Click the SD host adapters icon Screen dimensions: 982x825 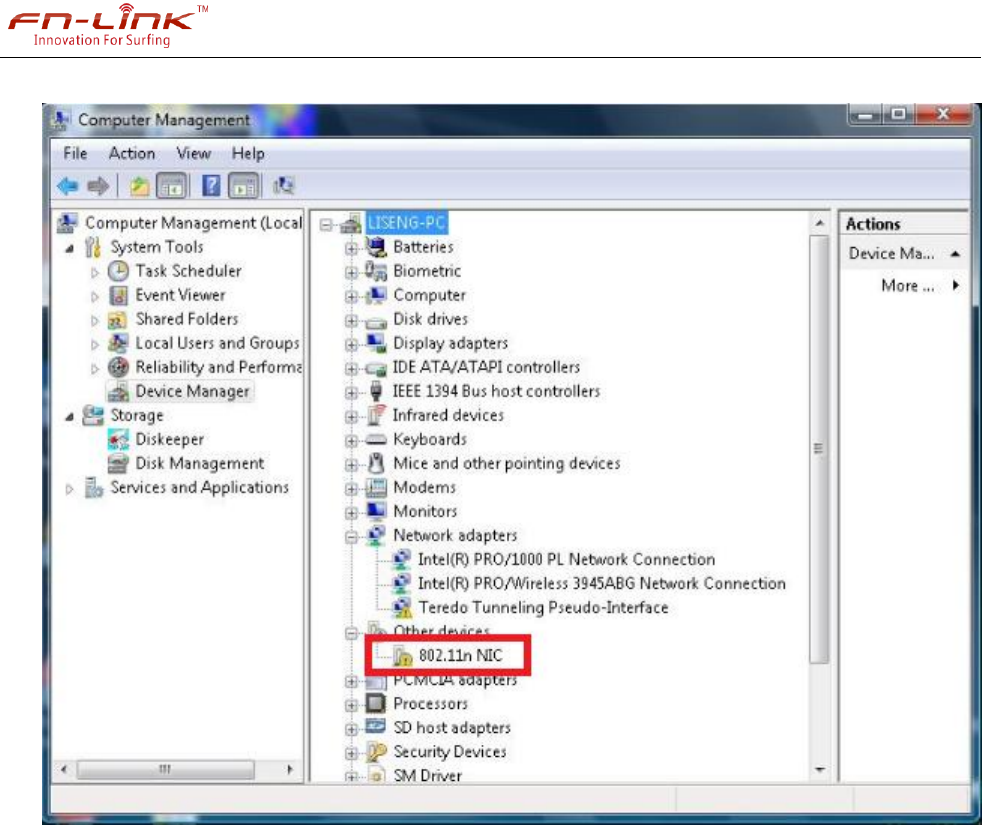click(376, 727)
